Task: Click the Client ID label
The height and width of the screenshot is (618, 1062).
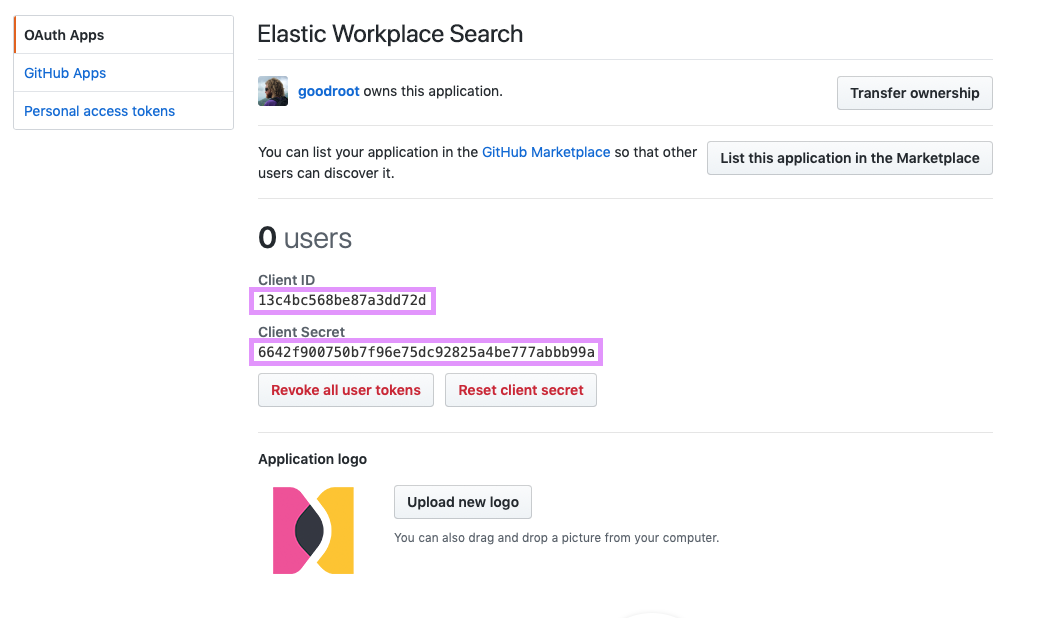Action: click(x=286, y=280)
